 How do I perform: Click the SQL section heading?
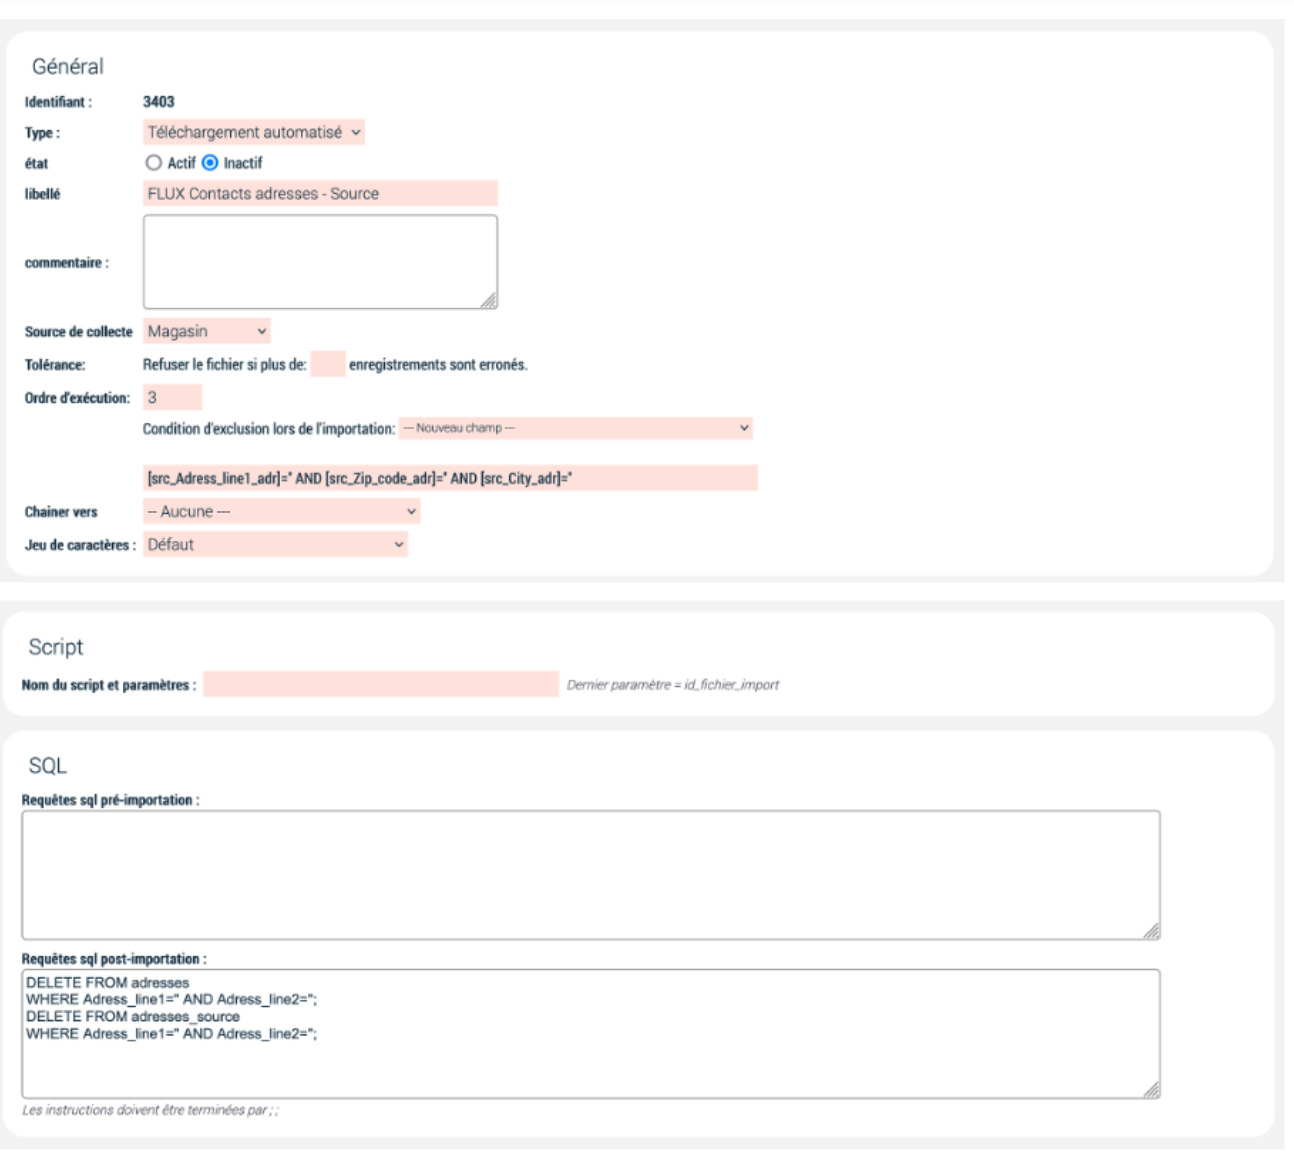pos(47,766)
